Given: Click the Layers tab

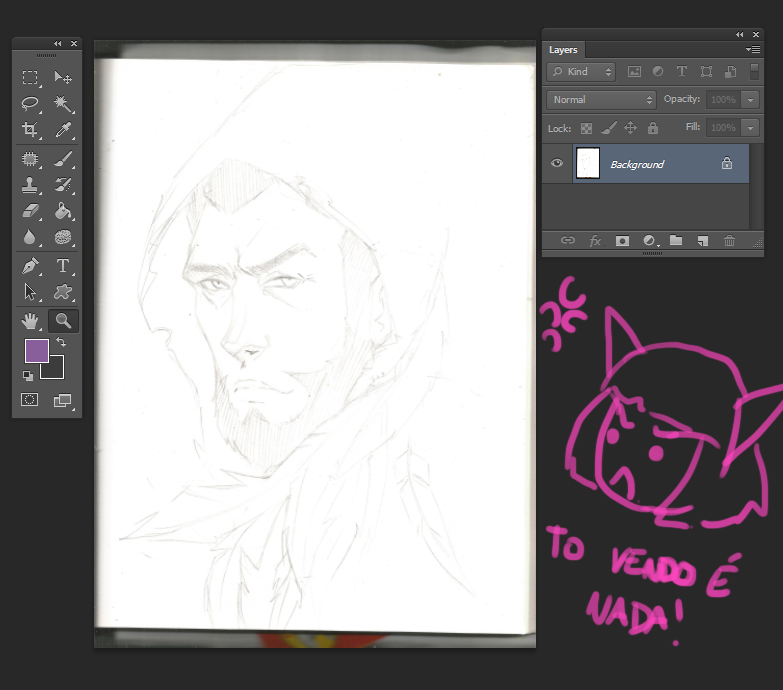Looking at the screenshot, I should pyautogui.click(x=563, y=50).
